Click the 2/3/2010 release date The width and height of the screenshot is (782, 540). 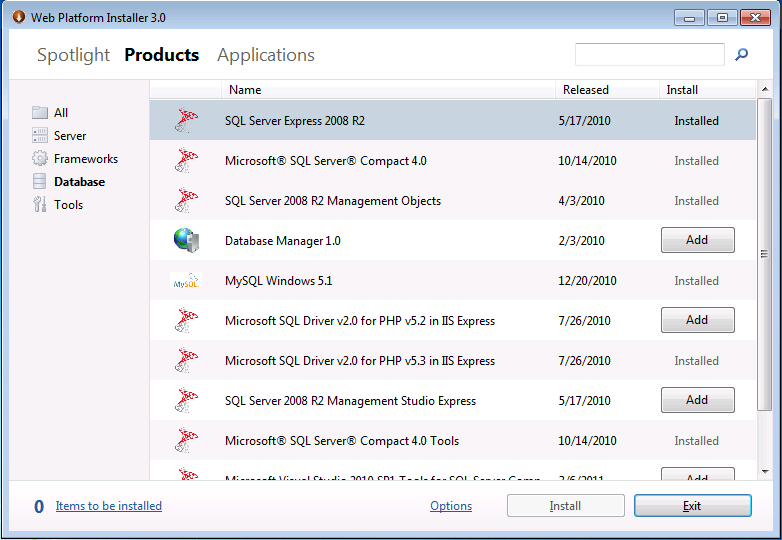coord(581,241)
